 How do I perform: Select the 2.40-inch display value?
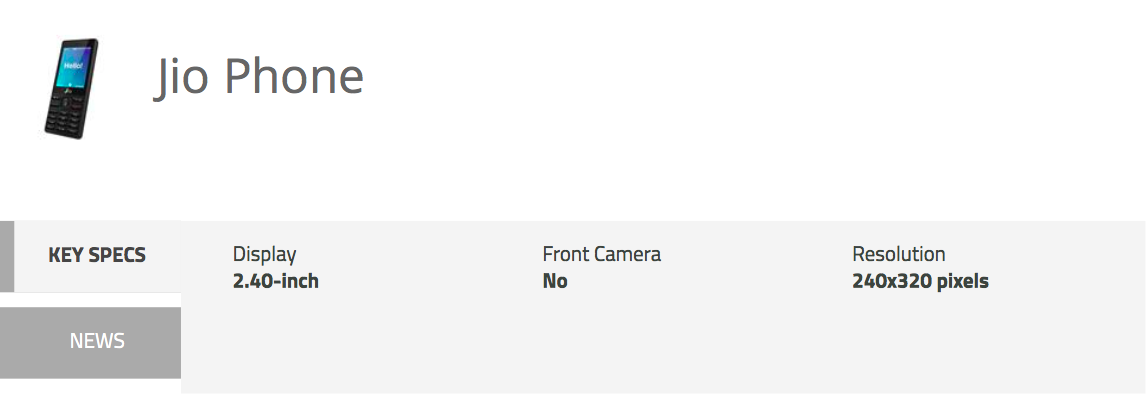pyautogui.click(x=275, y=281)
